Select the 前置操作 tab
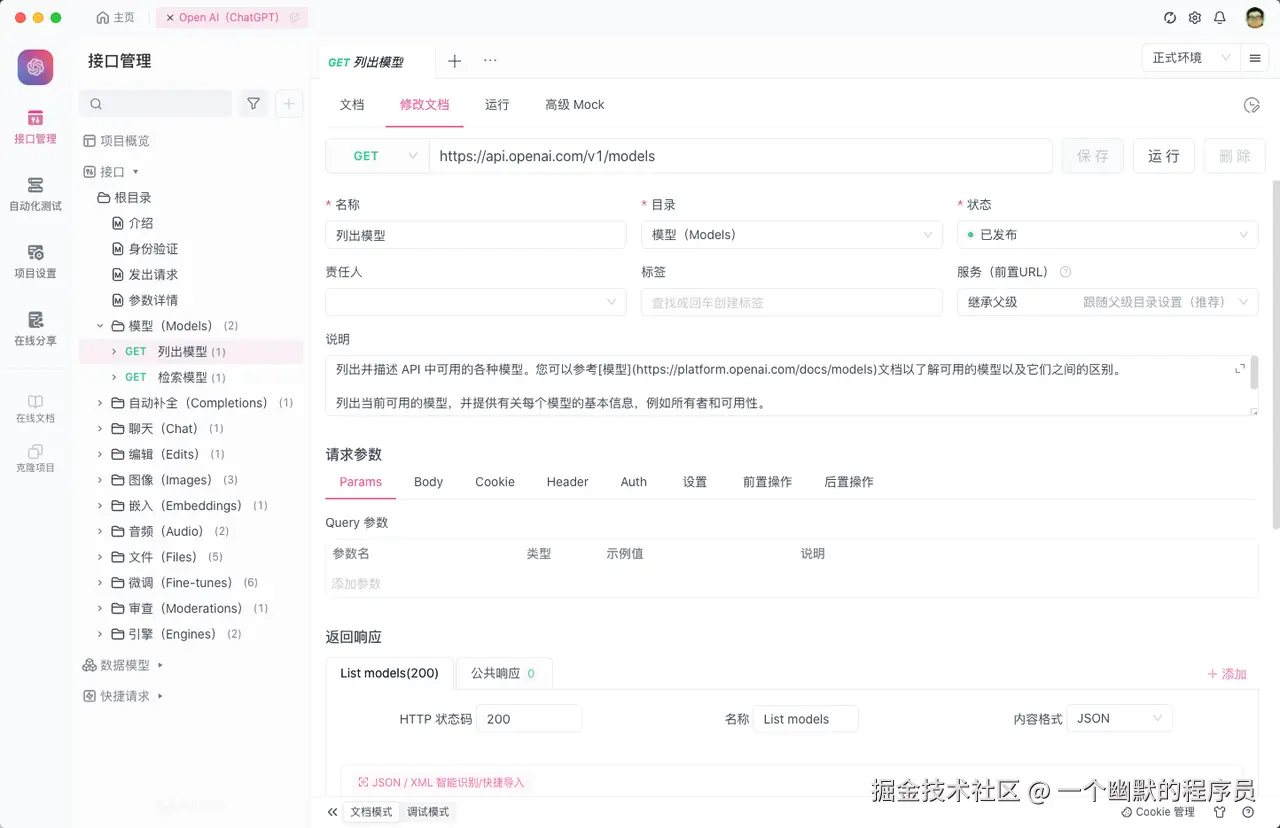Viewport: 1280px width, 828px height. (x=767, y=482)
